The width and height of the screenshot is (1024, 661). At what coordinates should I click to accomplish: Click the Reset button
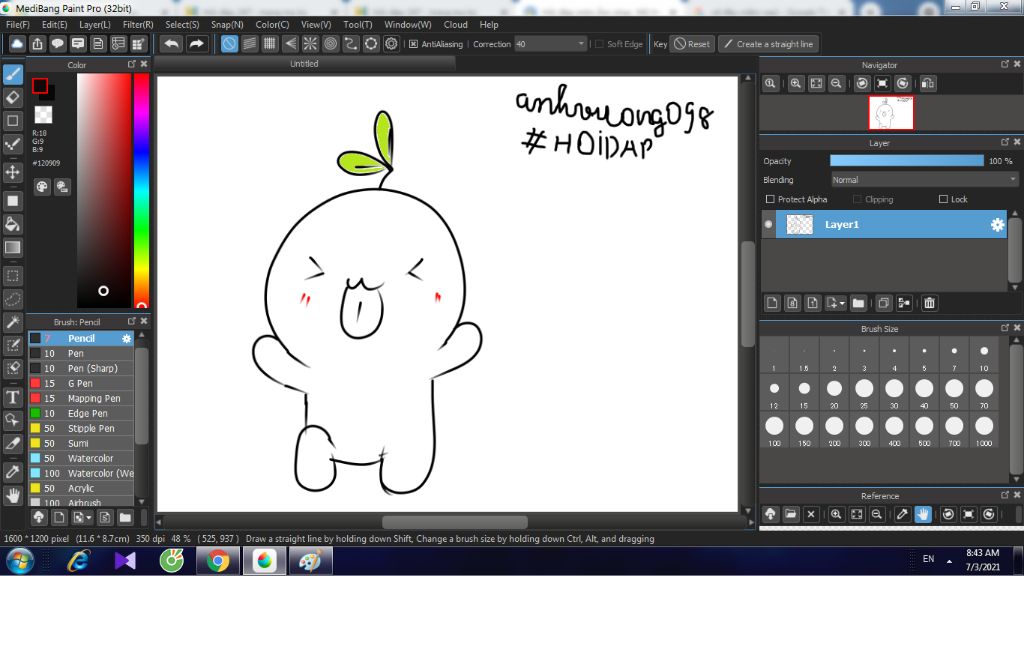click(x=692, y=44)
